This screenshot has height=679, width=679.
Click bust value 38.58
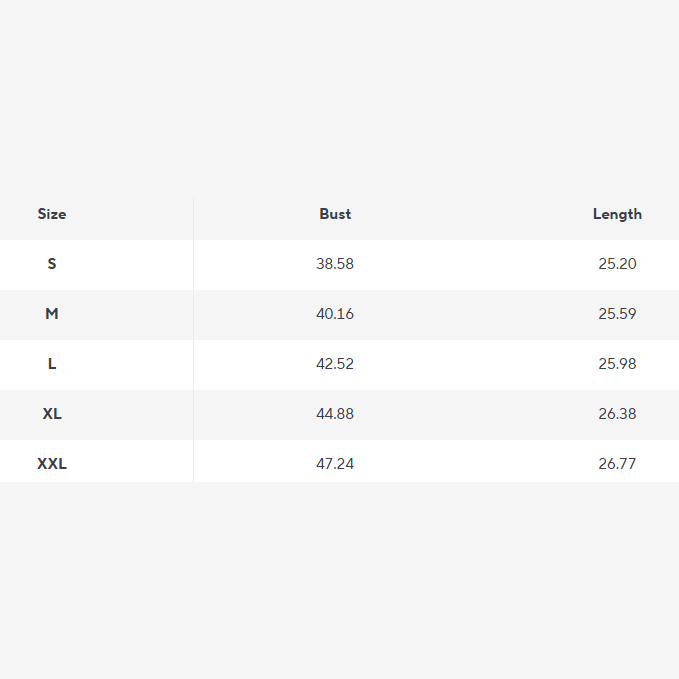point(335,264)
